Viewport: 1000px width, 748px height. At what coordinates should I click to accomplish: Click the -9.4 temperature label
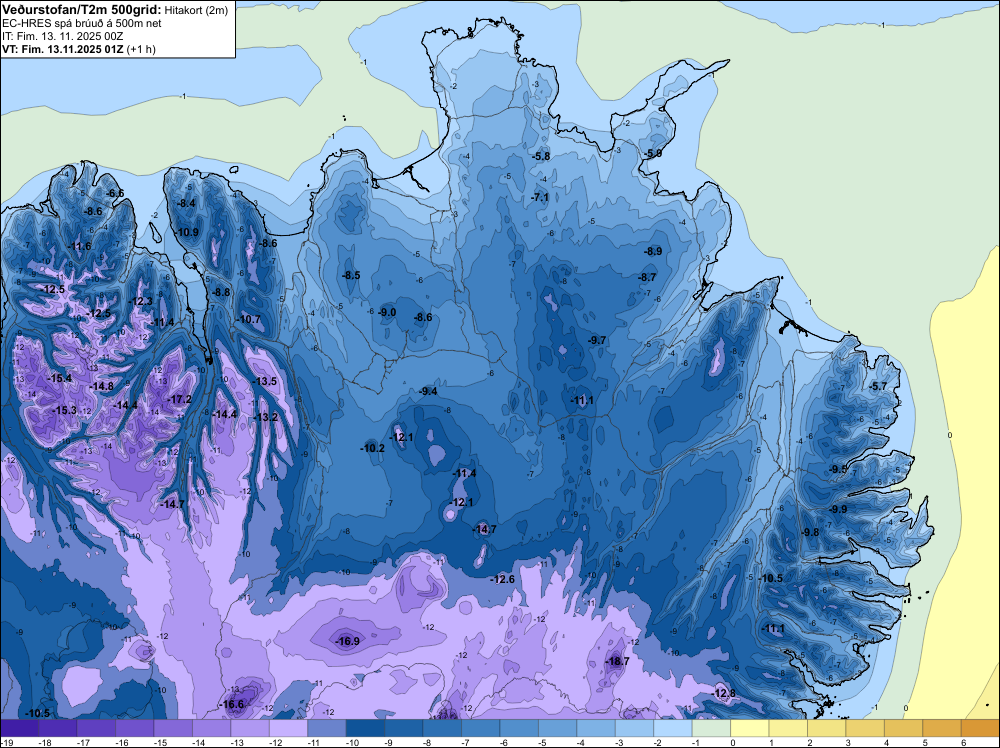pyautogui.click(x=427, y=391)
